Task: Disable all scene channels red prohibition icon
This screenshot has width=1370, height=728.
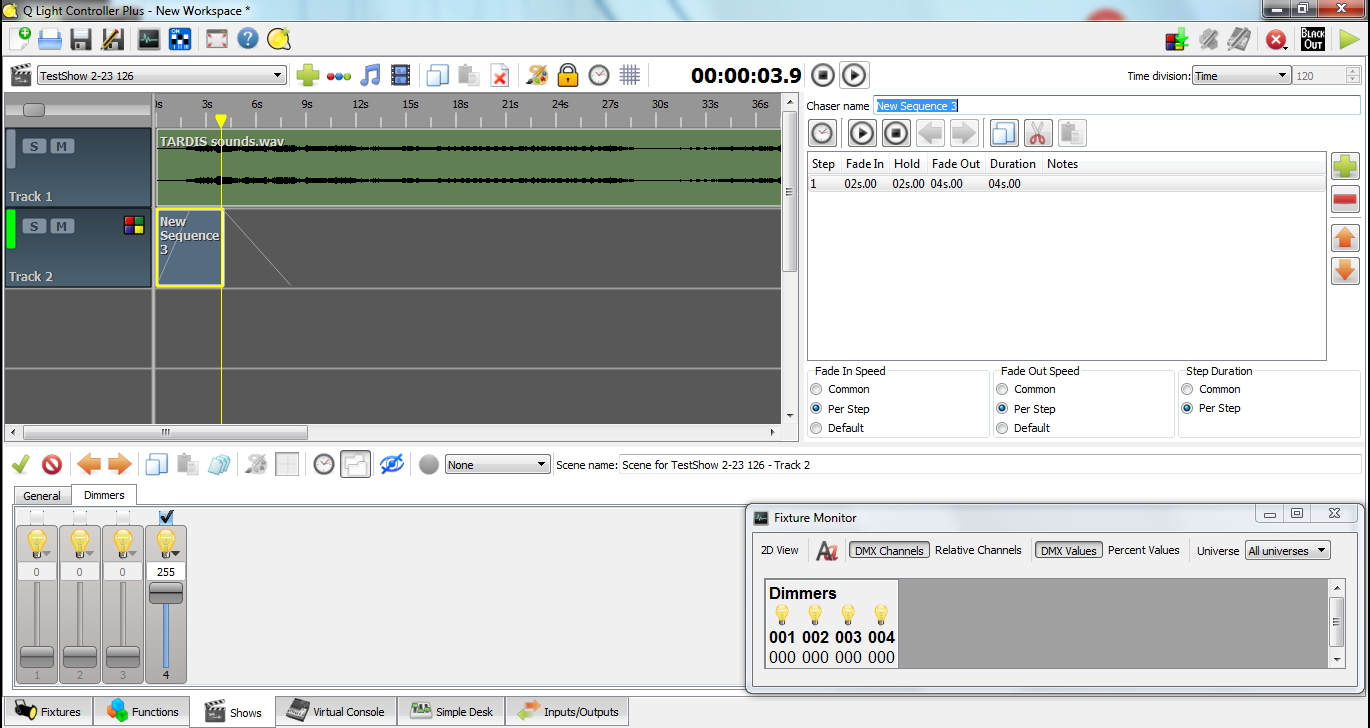Action: (x=51, y=464)
